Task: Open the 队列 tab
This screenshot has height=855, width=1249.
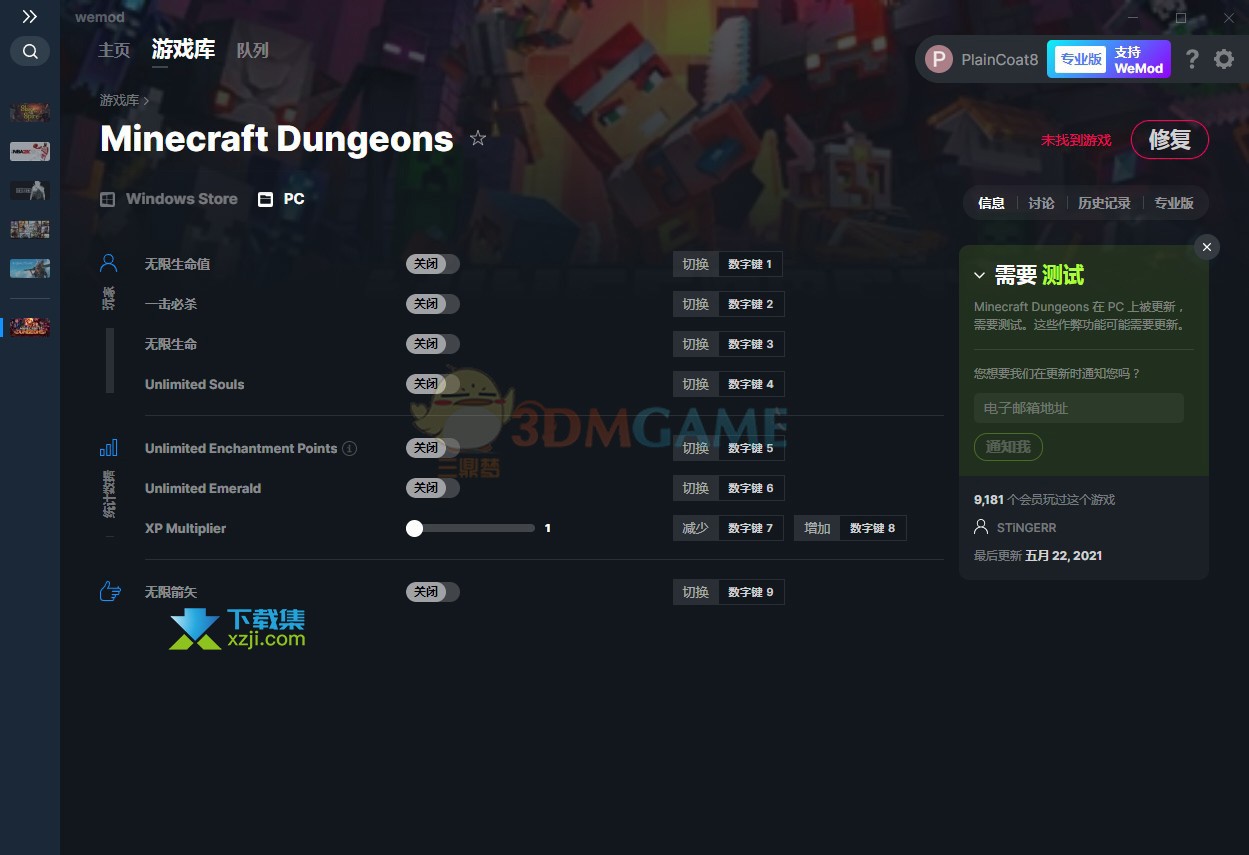Action: 252,50
